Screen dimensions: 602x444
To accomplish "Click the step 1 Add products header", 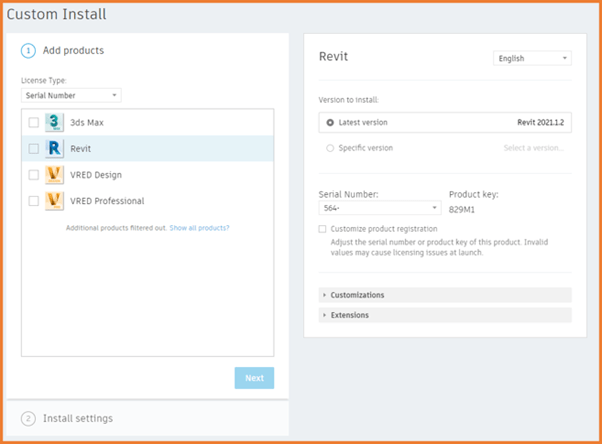I will pyautogui.click(x=73, y=50).
